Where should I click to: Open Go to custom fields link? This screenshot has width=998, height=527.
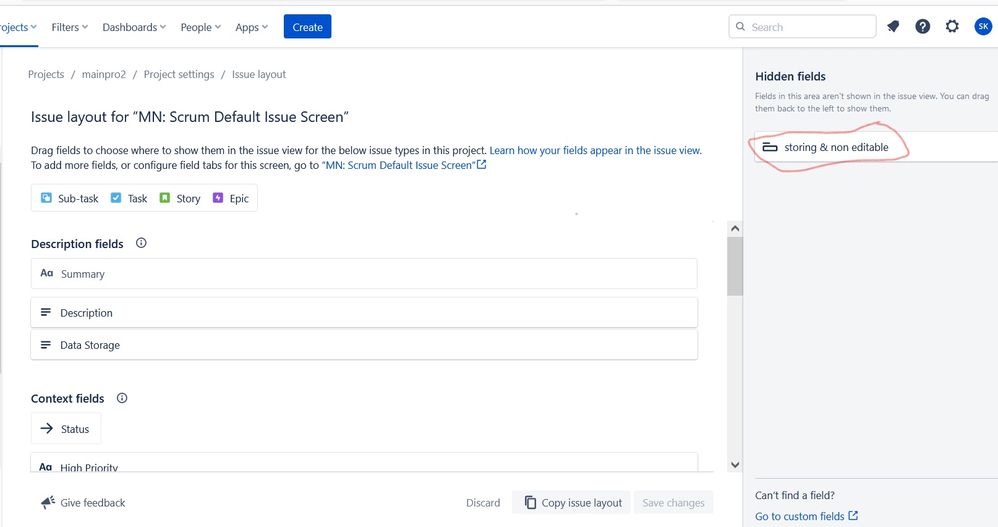click(x=799, y=516)
